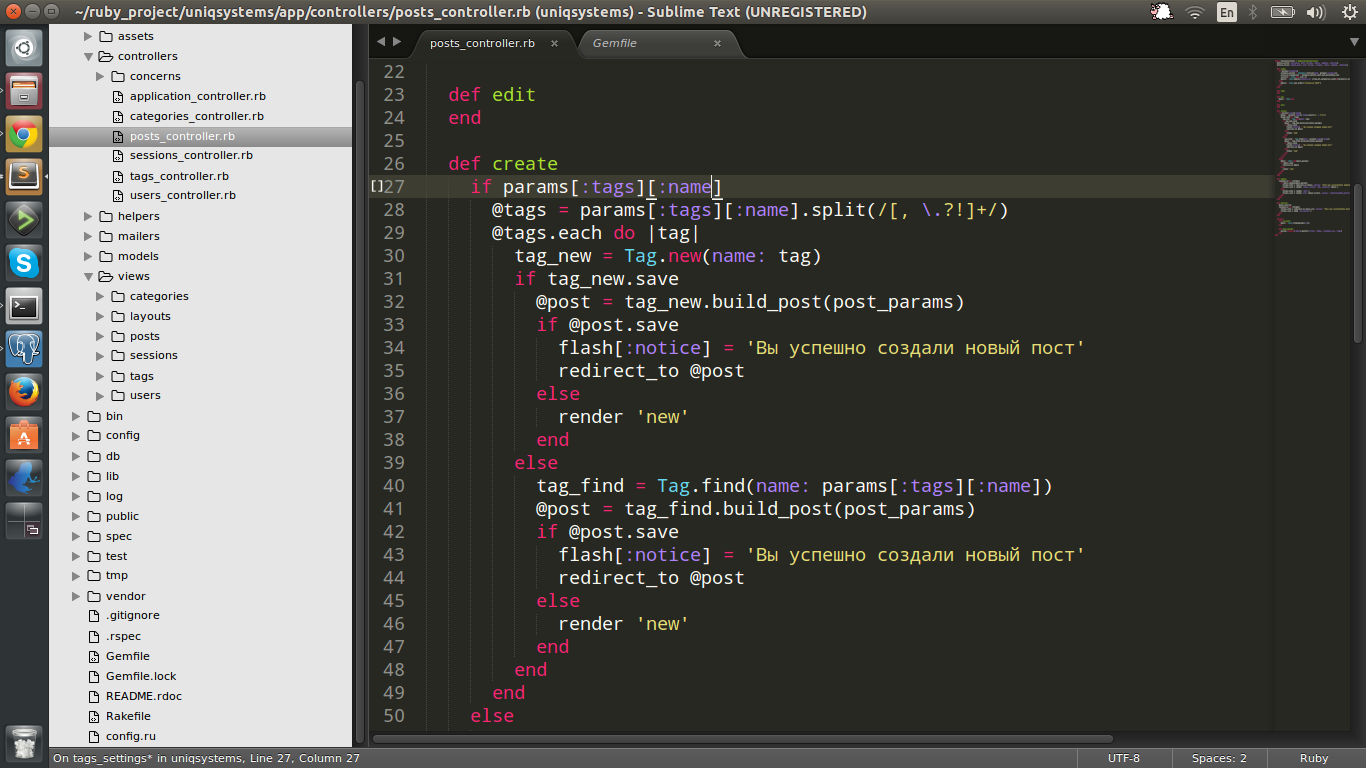Launch Firefox from the dock
1366x768 pixels.
pyautogui.click(x=24, y=392)
